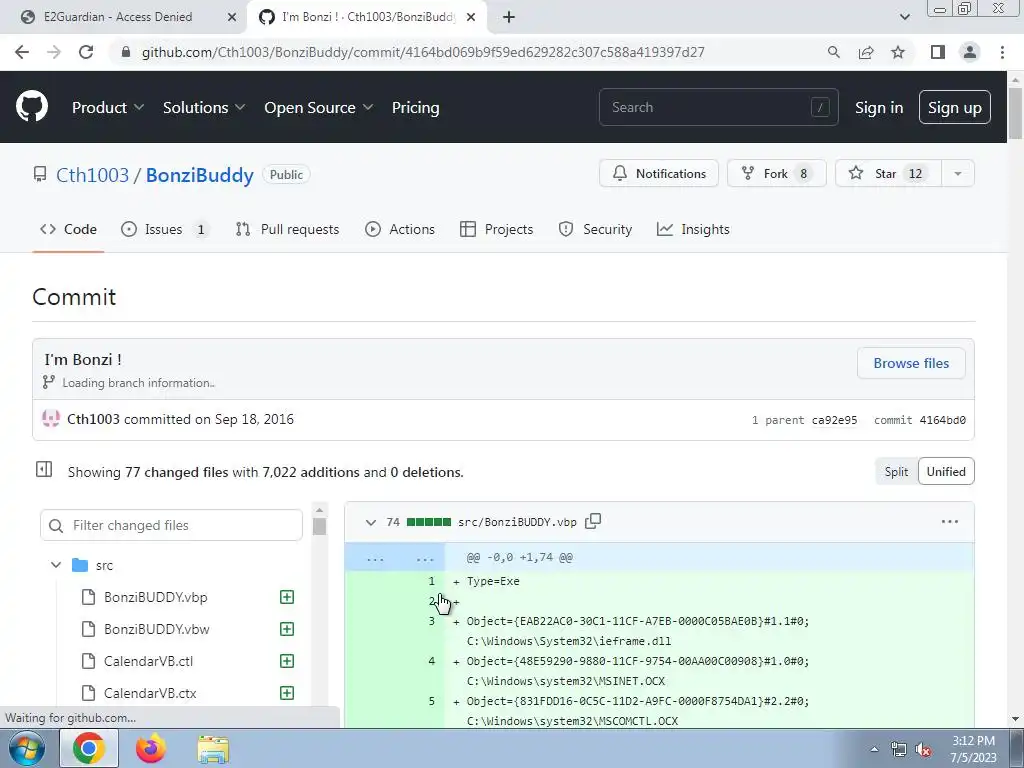Screen dimensions: 1024x768
Task: Open a new browser tab
Action: (509, 17)
